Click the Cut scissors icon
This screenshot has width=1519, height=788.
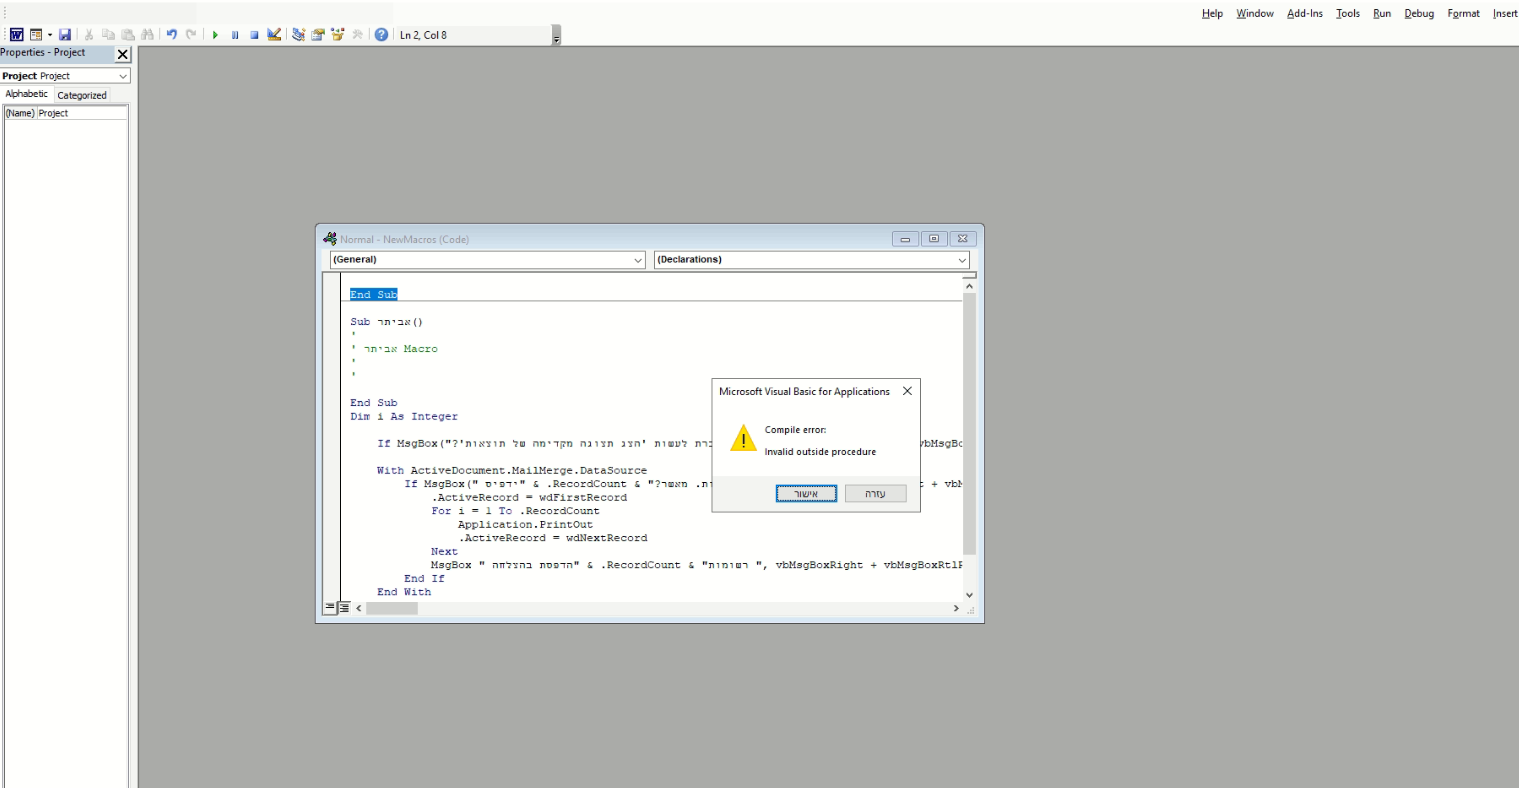89,35
